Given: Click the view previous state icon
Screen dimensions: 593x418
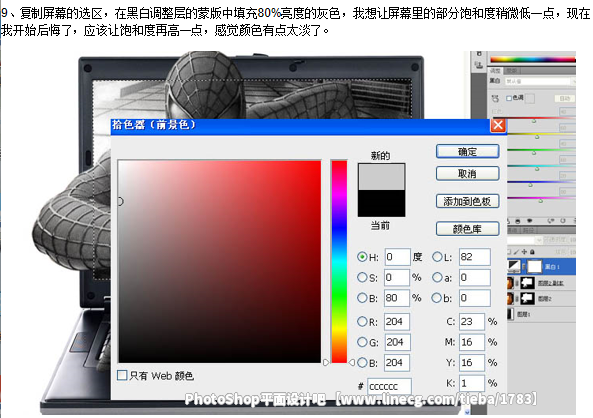Looking at the screenshot, I should [x=551, y=221].
